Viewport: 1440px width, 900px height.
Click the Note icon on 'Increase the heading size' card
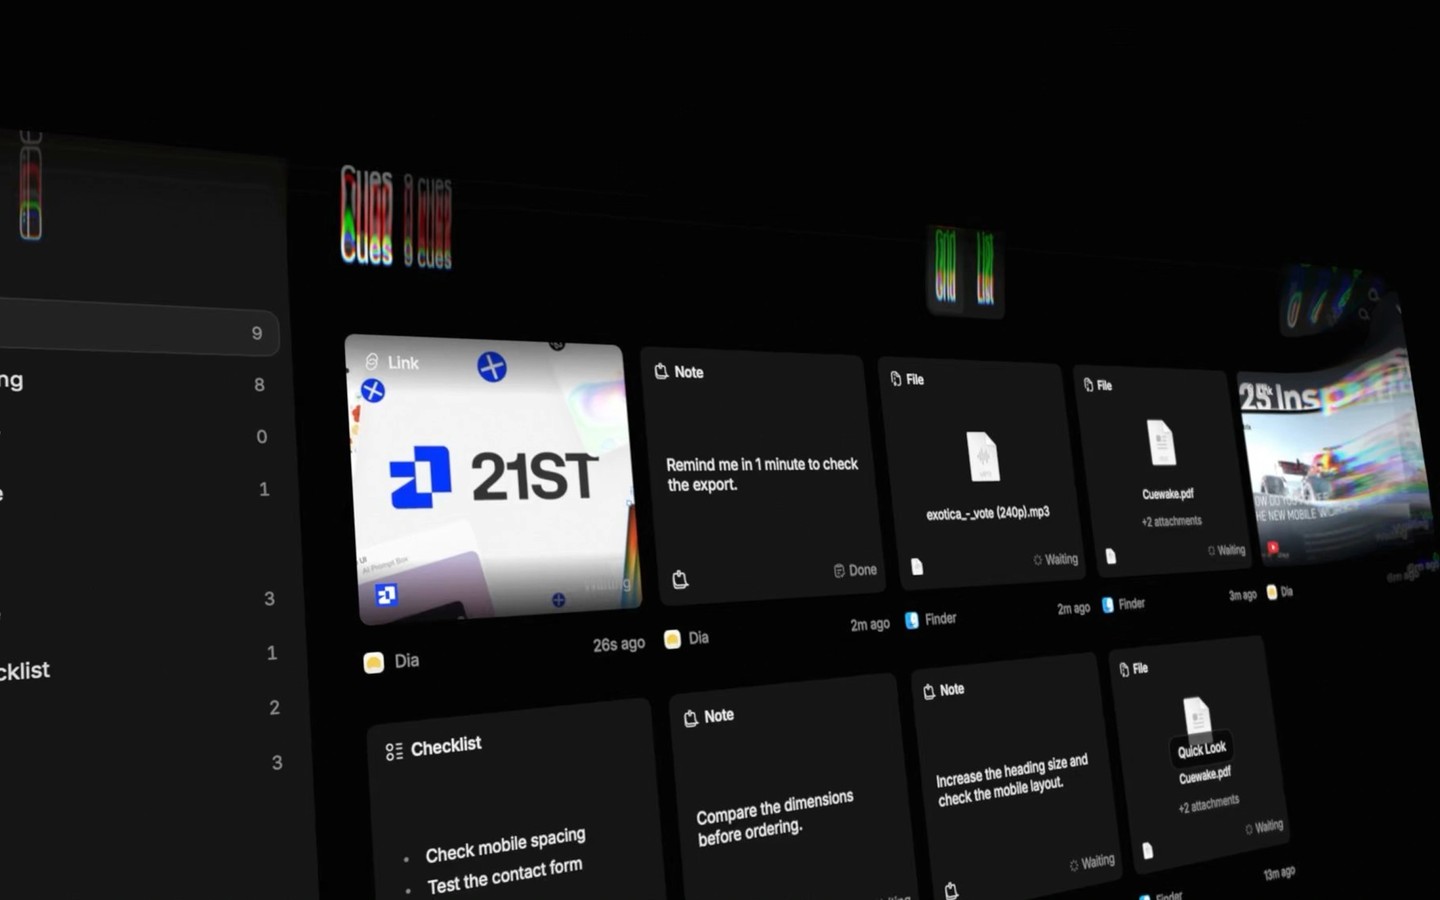click(929, 691)
